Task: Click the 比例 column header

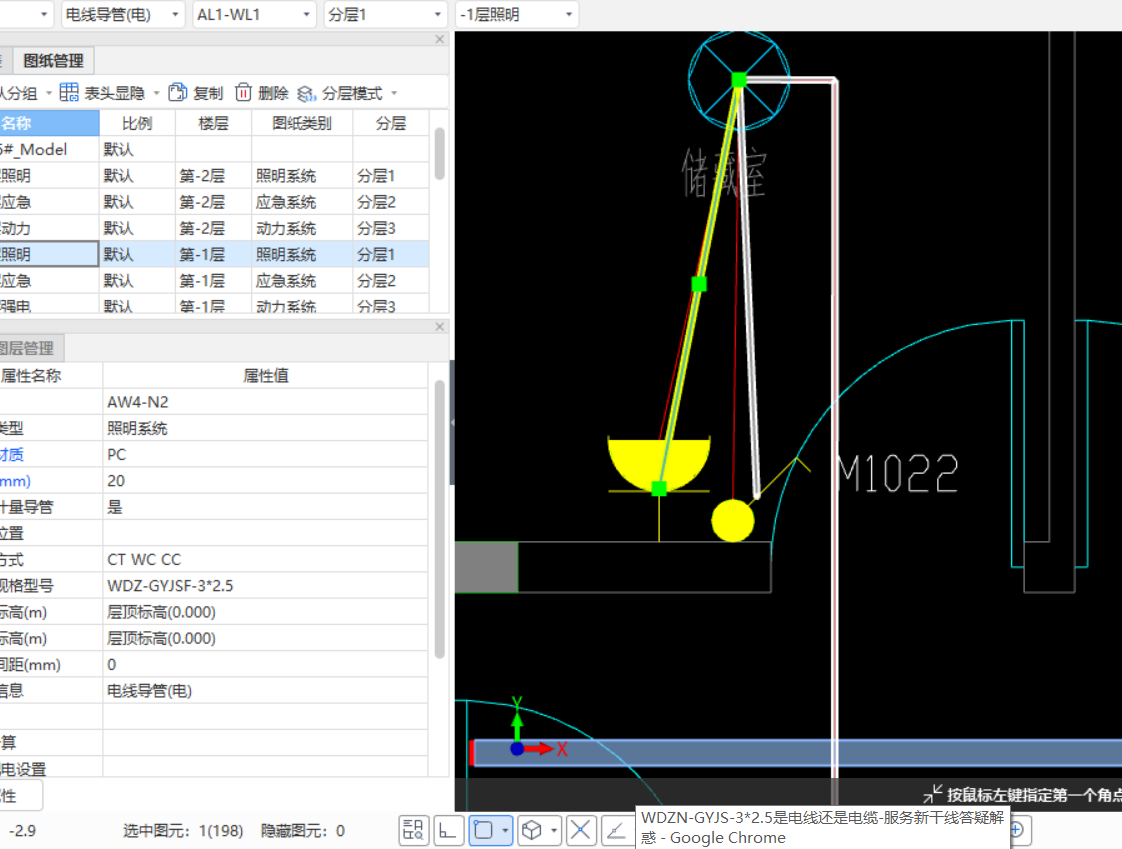Action: [137, 123]
